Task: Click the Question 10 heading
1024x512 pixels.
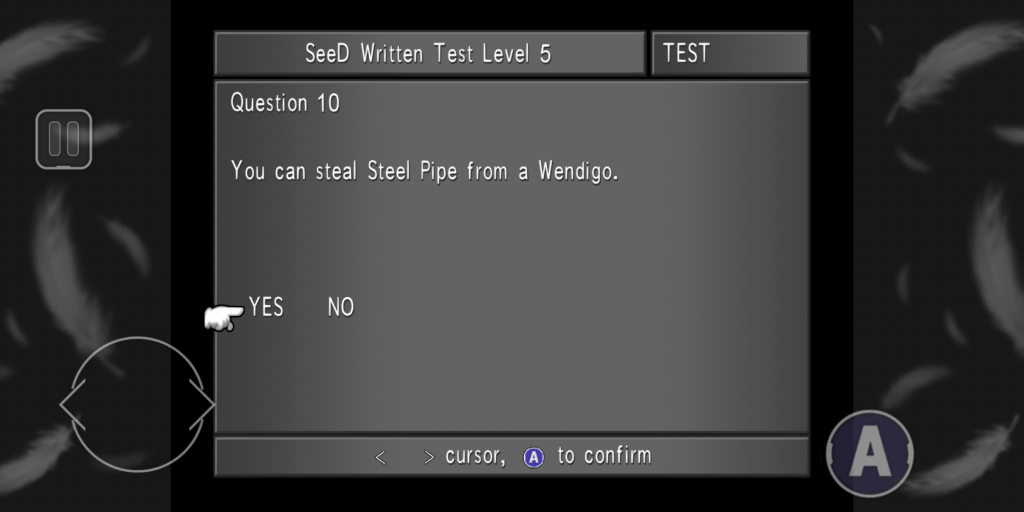Action: tap(285, 103)
